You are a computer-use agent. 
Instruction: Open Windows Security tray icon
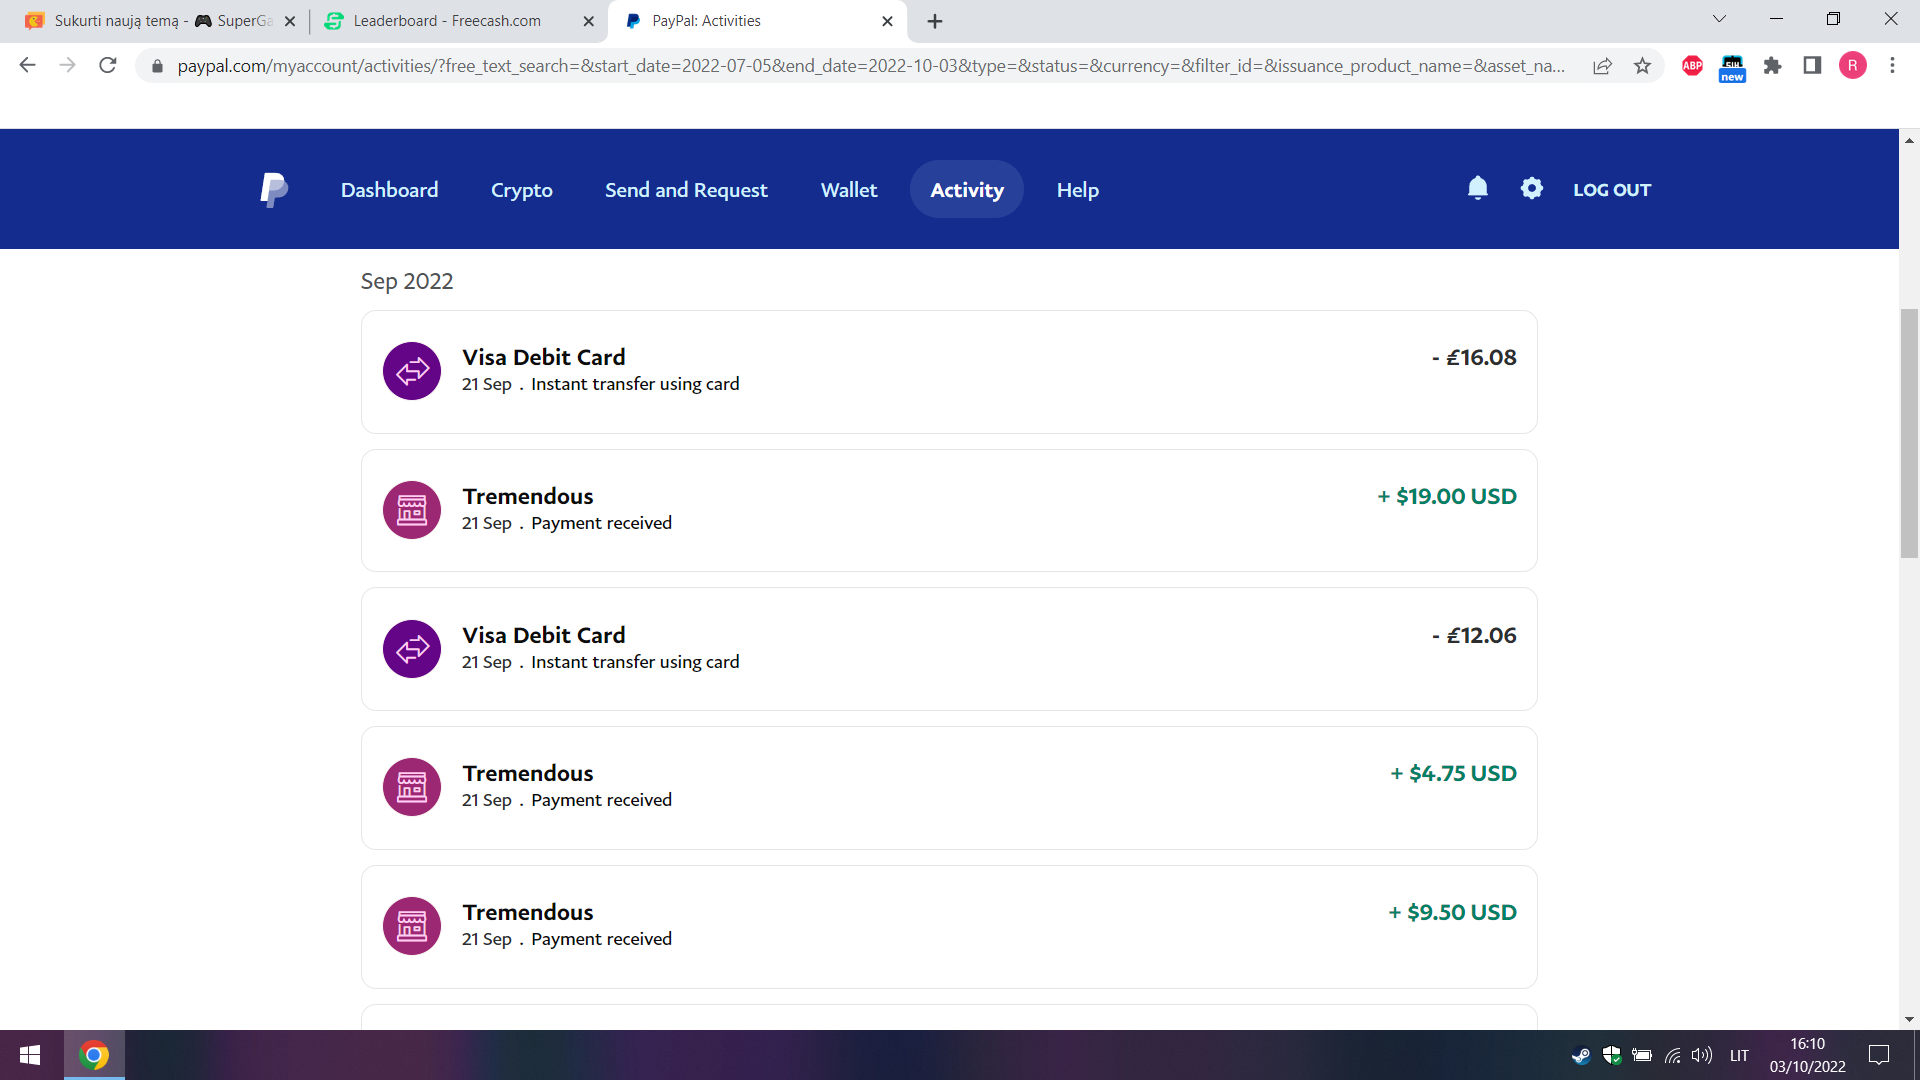tap(1612, 1055)
